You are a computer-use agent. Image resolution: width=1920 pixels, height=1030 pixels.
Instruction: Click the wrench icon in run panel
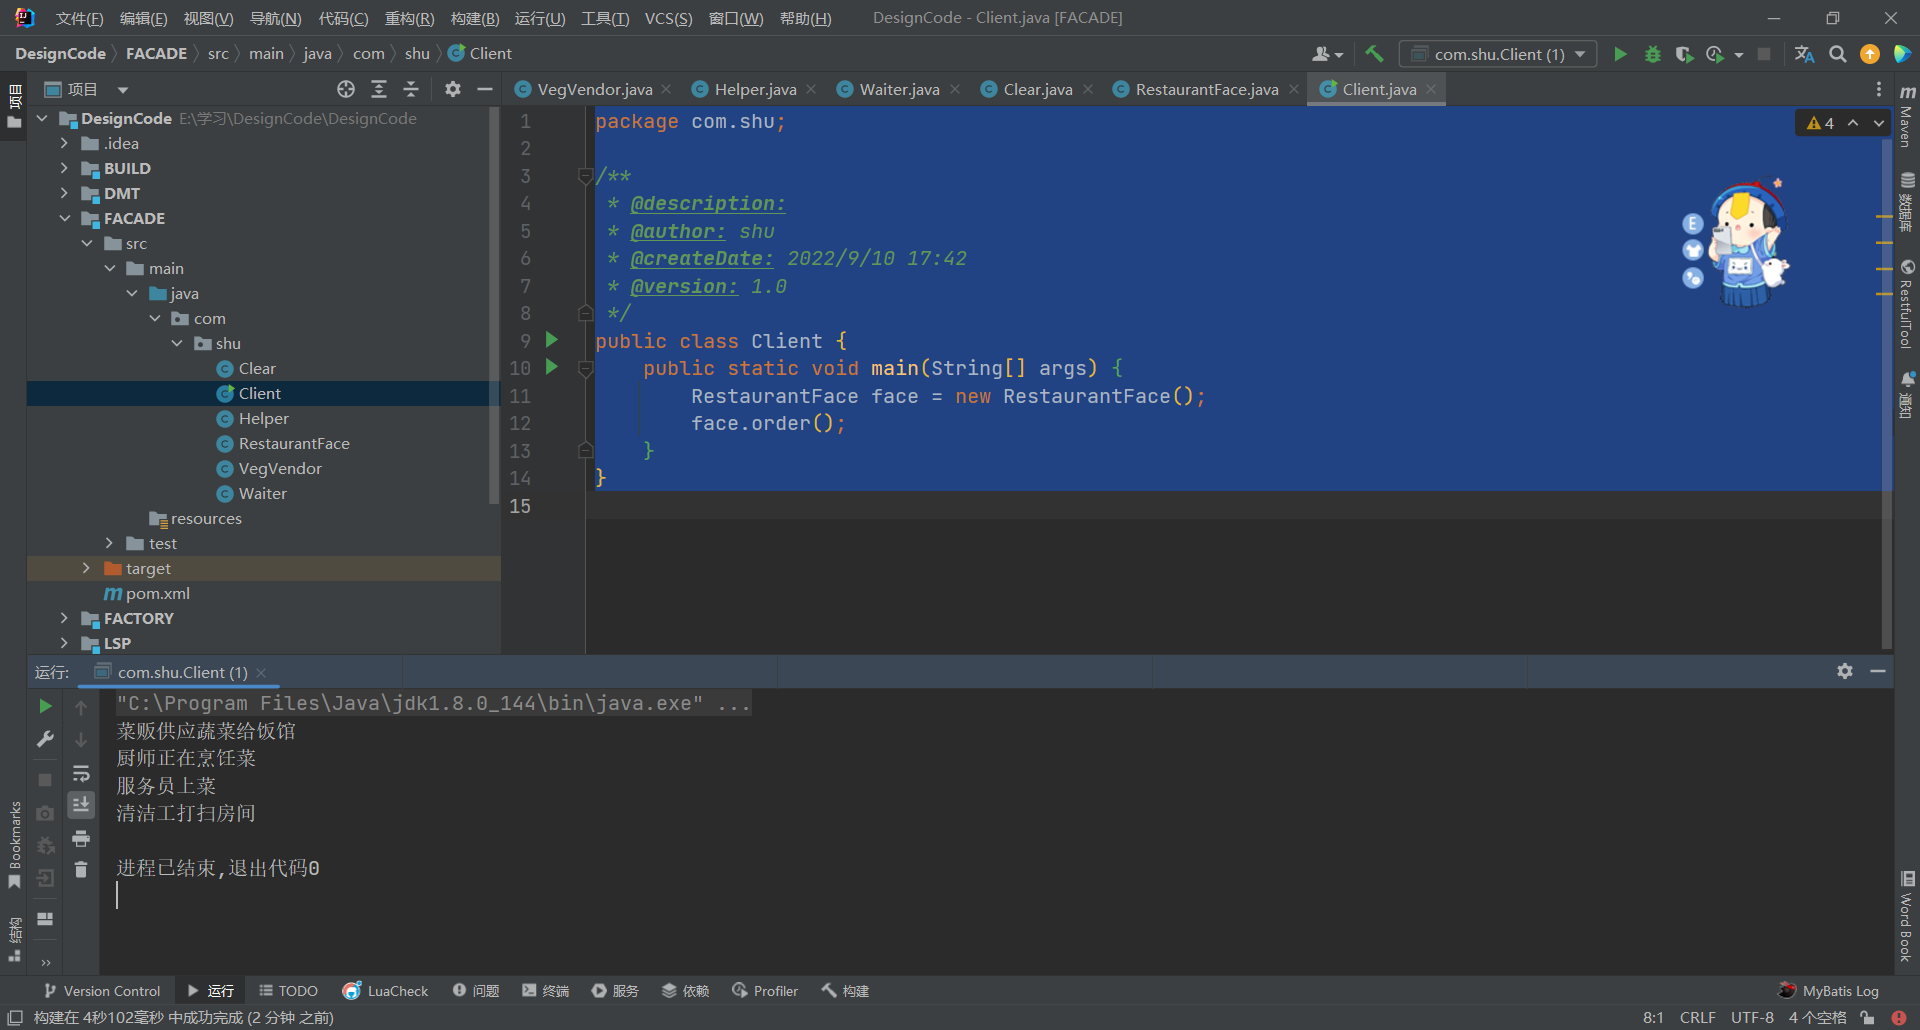click(45, 739)
